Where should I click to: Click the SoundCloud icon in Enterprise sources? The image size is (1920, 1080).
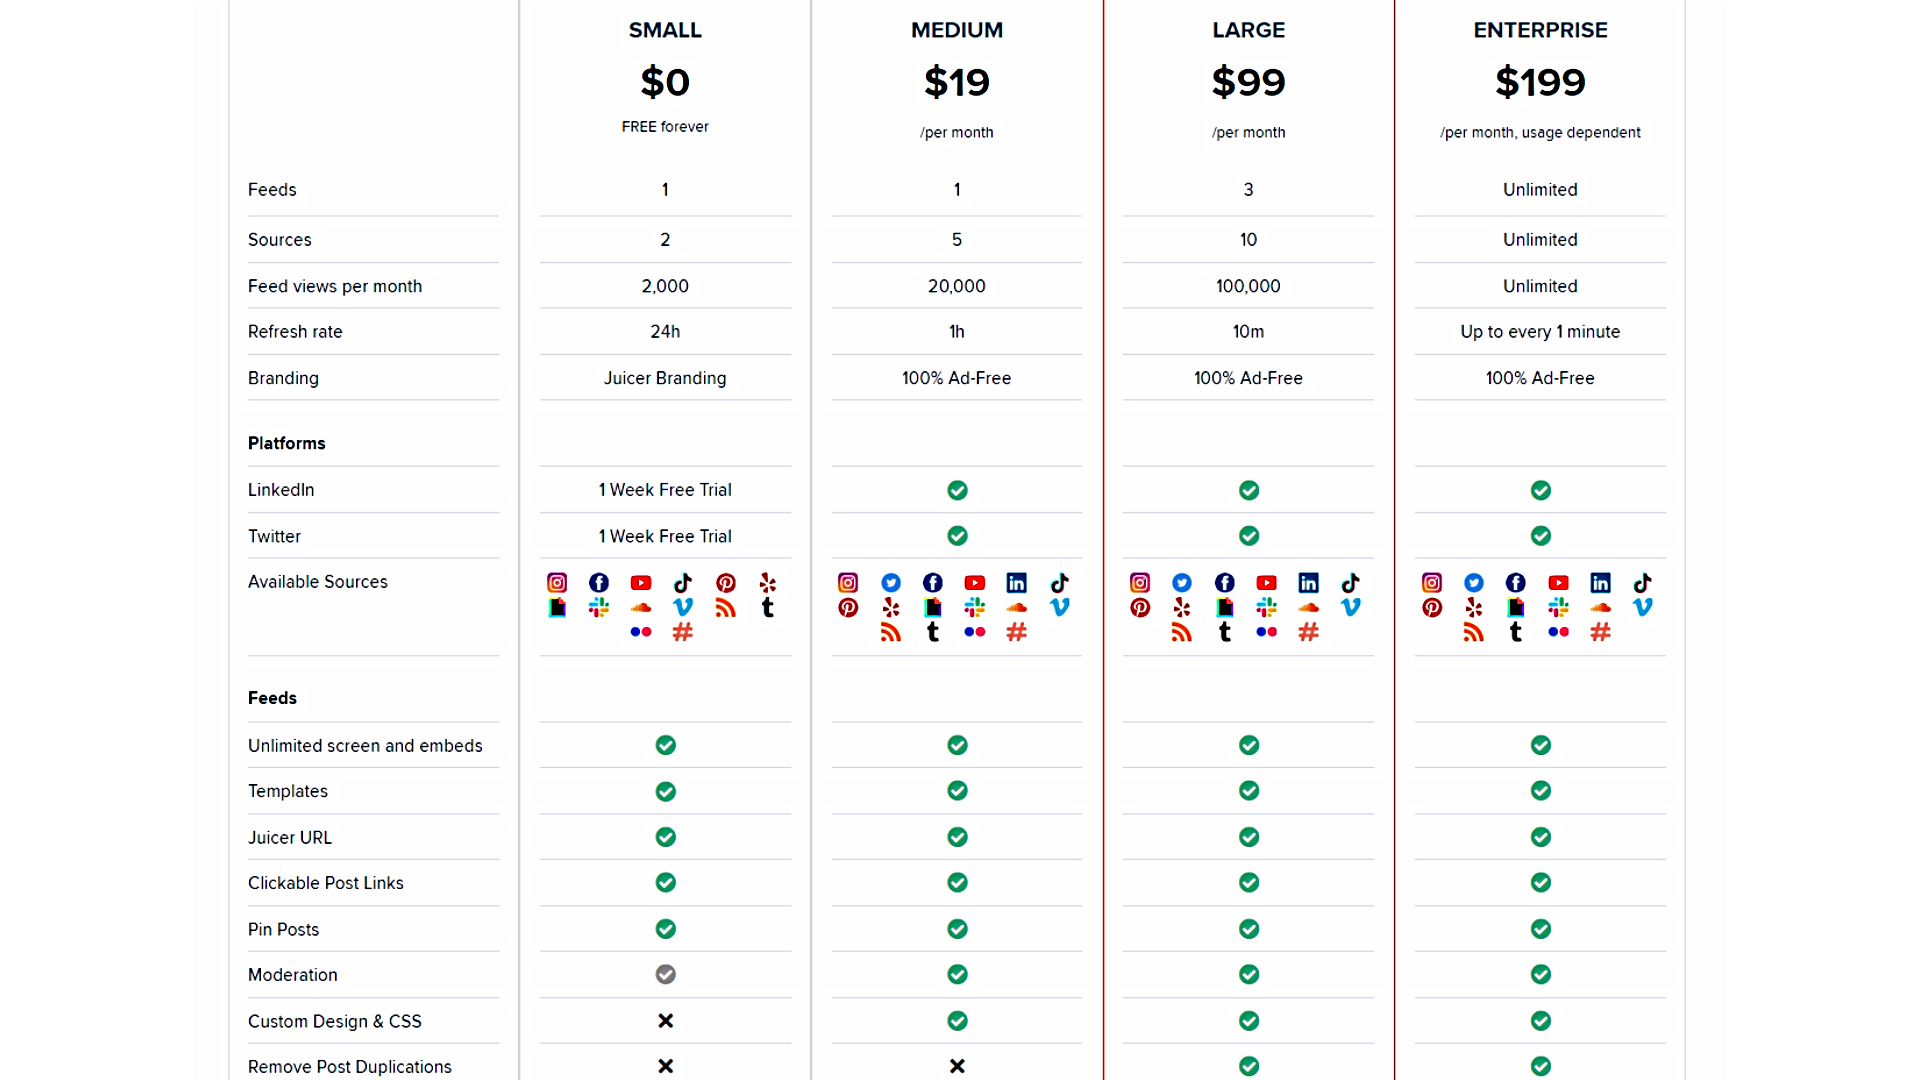1600,607
